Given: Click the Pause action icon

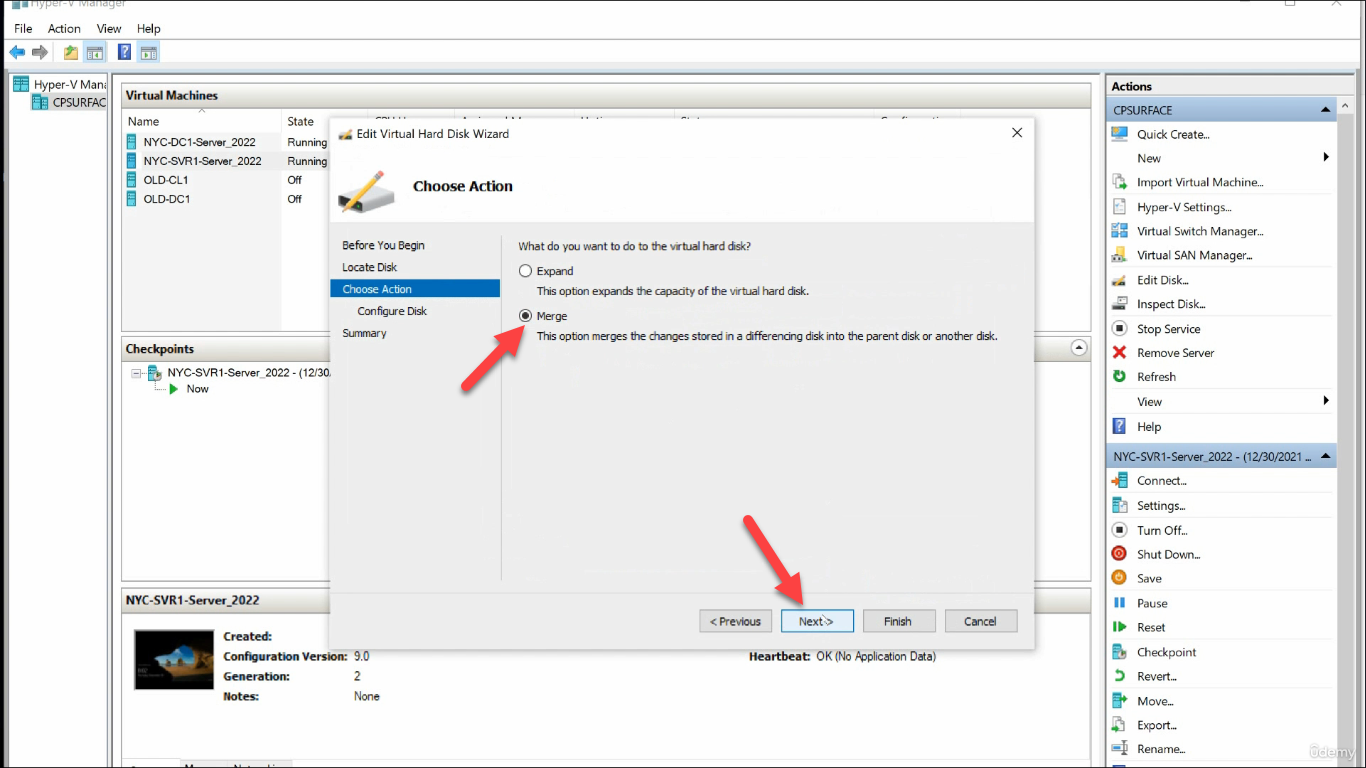Looking at the screenshot, I should pos(1120,603).
